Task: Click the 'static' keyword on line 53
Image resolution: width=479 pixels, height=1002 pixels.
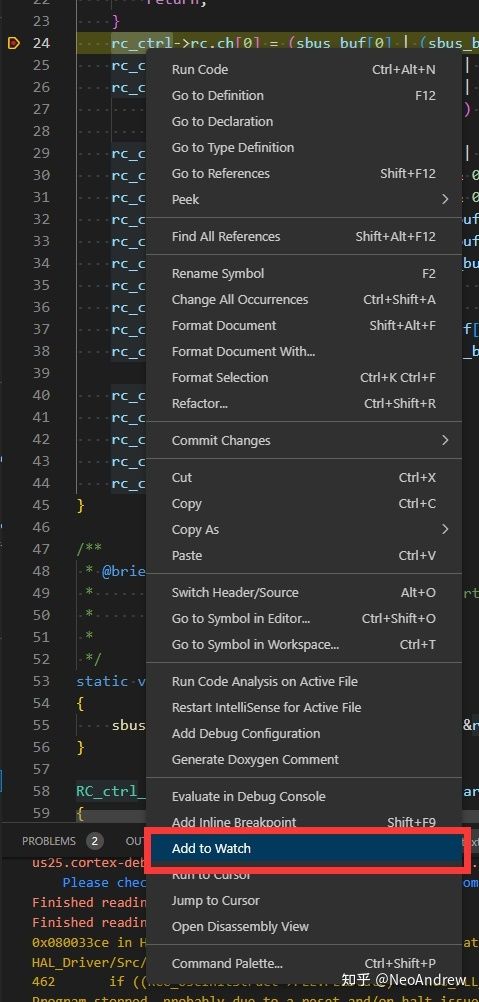Action: pos(102,681)
